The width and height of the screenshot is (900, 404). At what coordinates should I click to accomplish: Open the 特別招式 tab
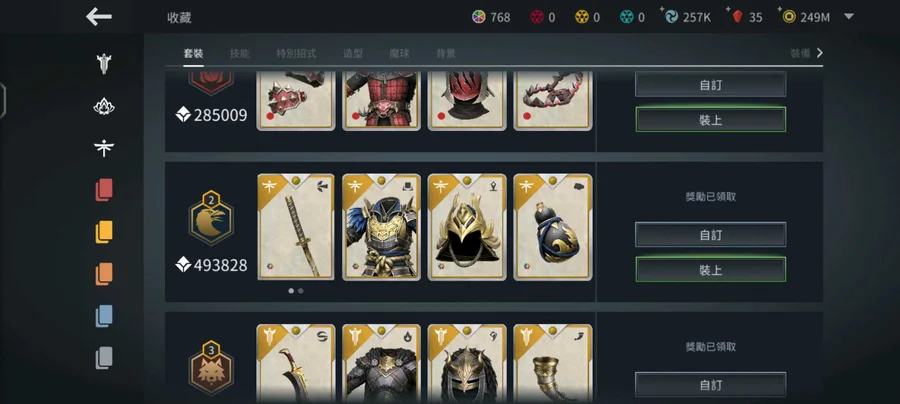(296, 53)
